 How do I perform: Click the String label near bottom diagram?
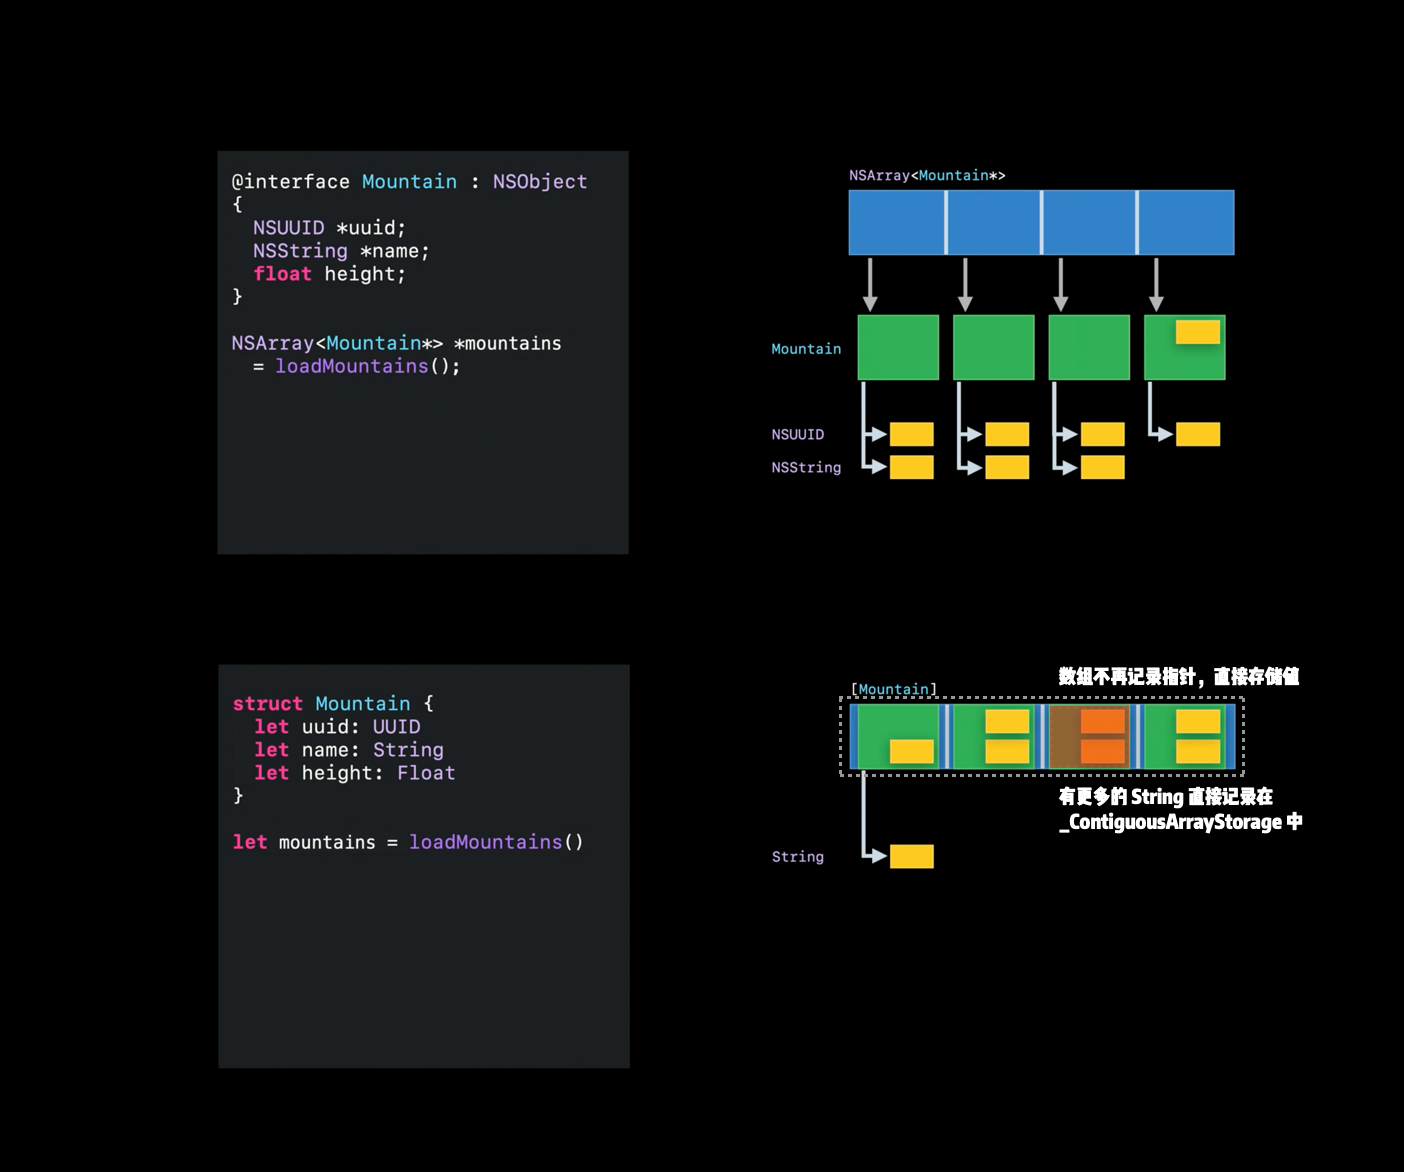coord(798,857)
